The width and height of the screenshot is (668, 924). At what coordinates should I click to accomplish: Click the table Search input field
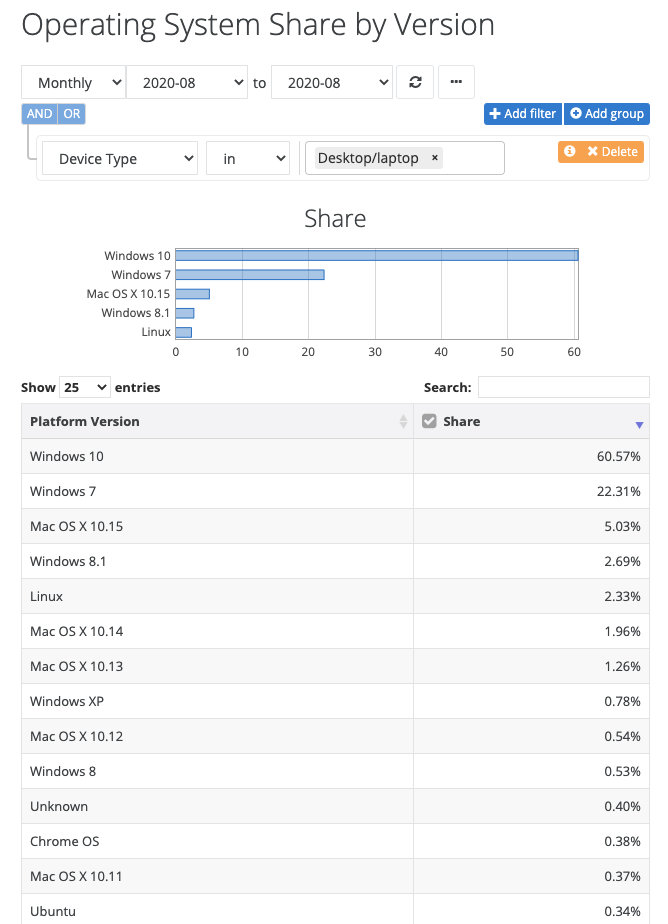[564, 387]
